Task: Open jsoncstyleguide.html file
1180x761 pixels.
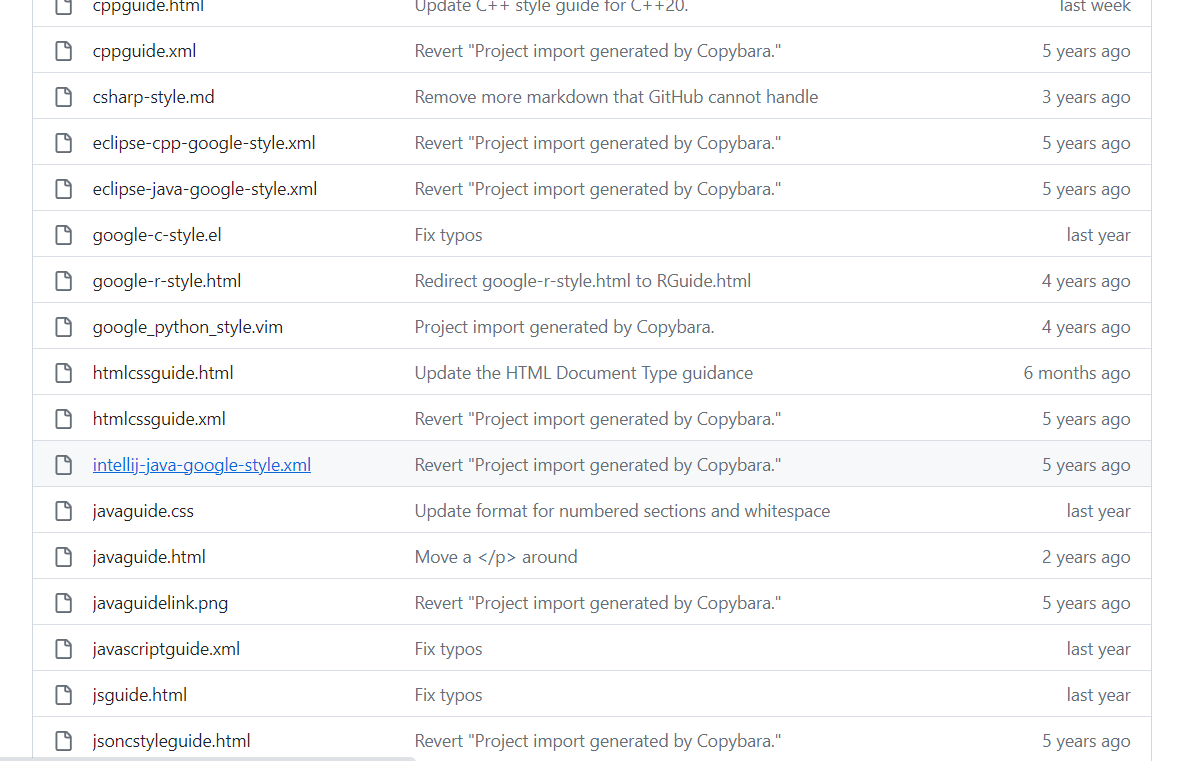Action: point(172,741)
